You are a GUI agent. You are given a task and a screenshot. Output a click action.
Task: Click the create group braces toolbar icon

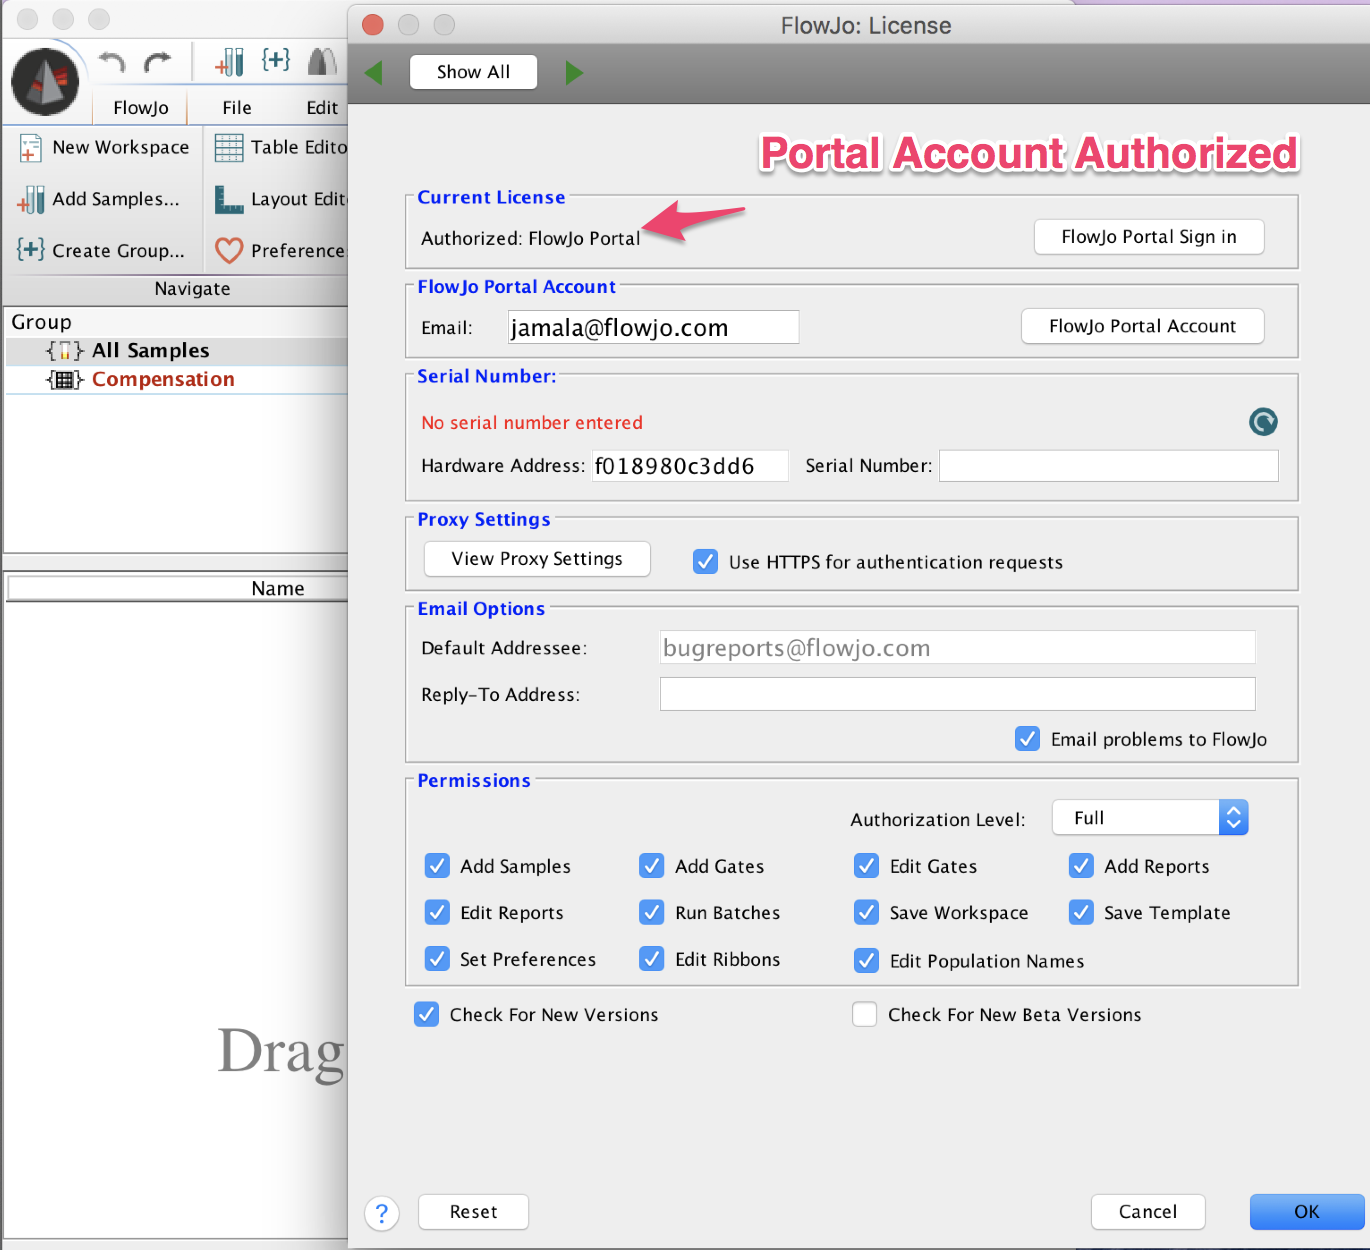point(276,60)
